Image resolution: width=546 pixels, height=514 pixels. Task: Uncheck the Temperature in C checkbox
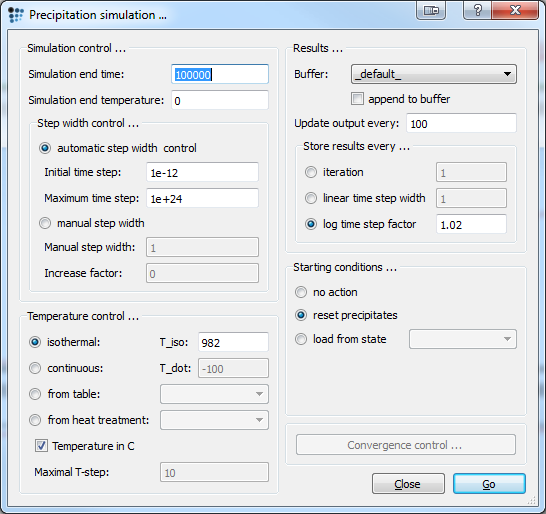coord(41,446)
